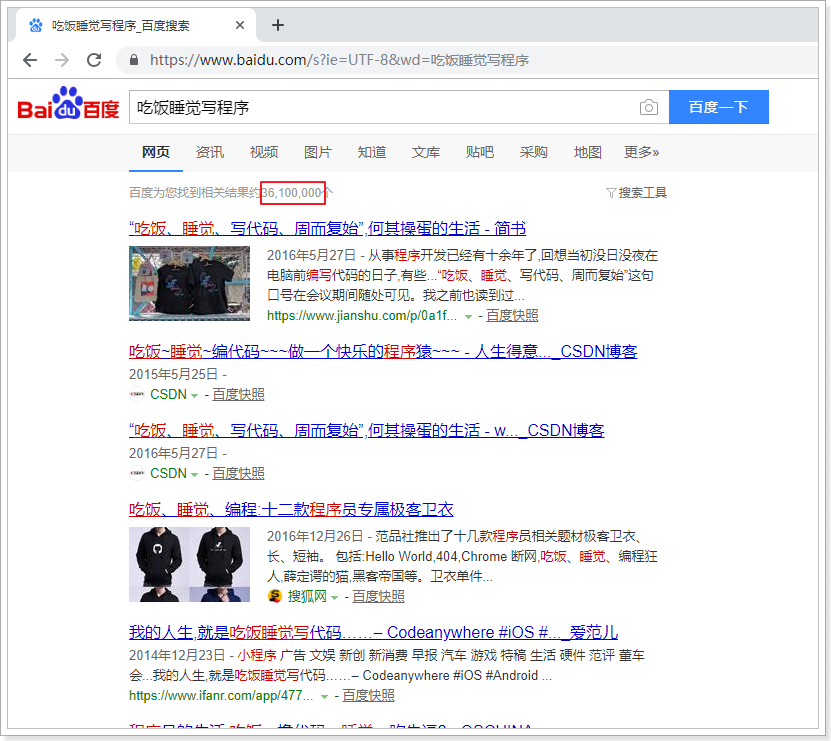
Task: Open 搜索工具 to filter search results
Action: tap(641, 191)
